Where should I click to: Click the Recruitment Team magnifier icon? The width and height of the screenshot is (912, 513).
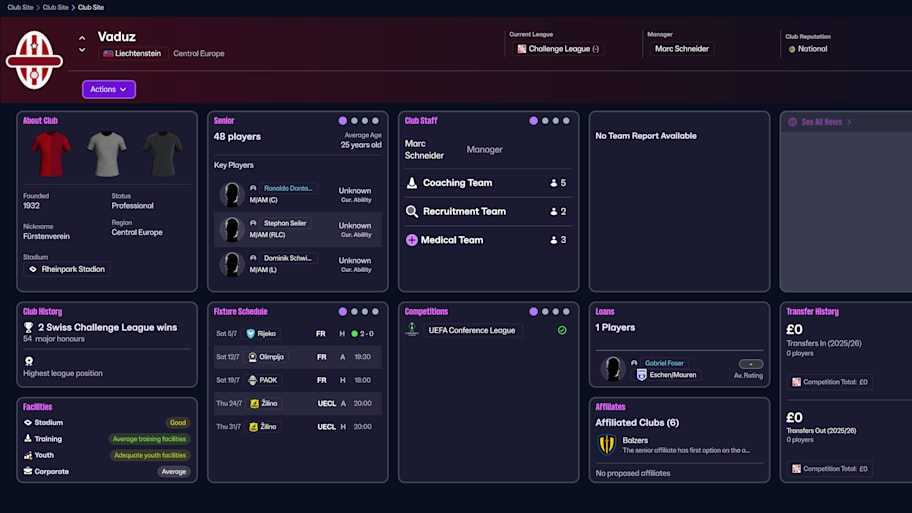point(412,211)
